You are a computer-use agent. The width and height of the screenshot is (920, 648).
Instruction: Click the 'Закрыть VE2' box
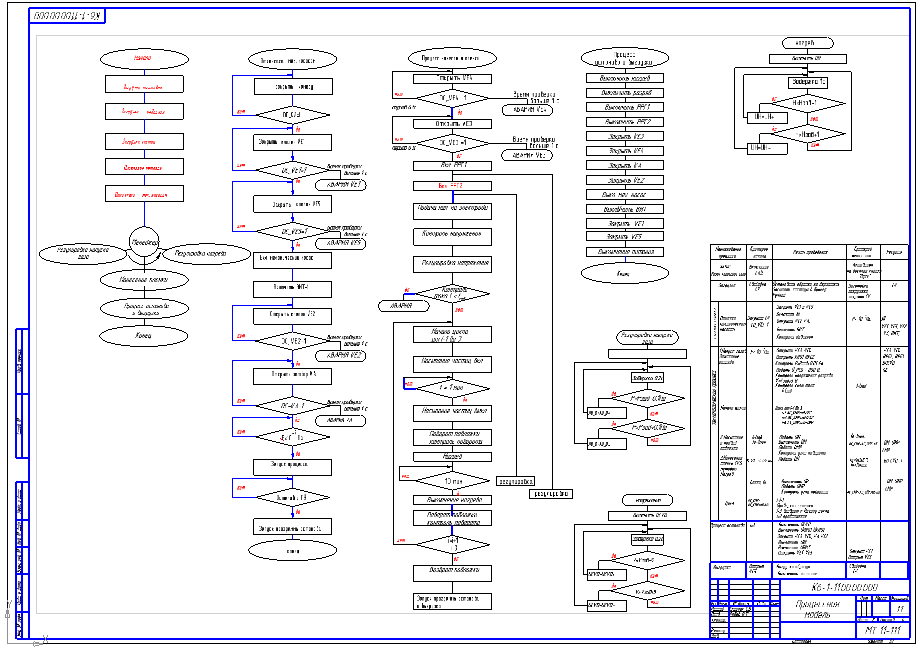click(625, 180)
